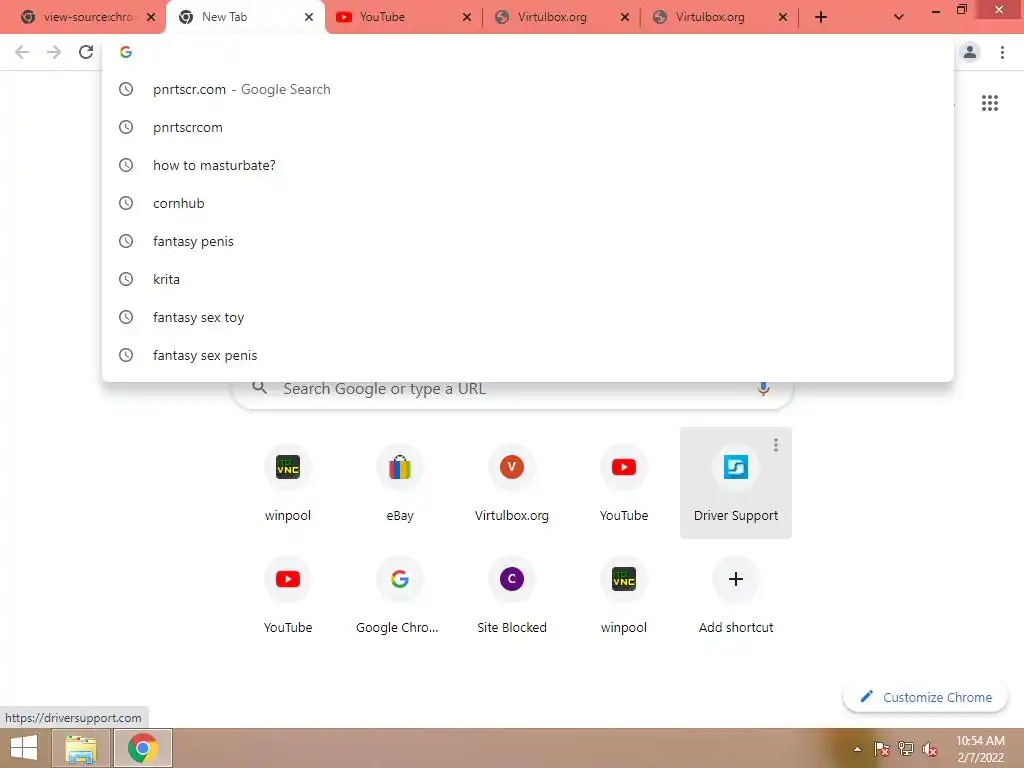This screenshot has height=768, width=1024.
Task: Go forward with the forward arrow
Action: pyautogui.click(x=54, y=52)
